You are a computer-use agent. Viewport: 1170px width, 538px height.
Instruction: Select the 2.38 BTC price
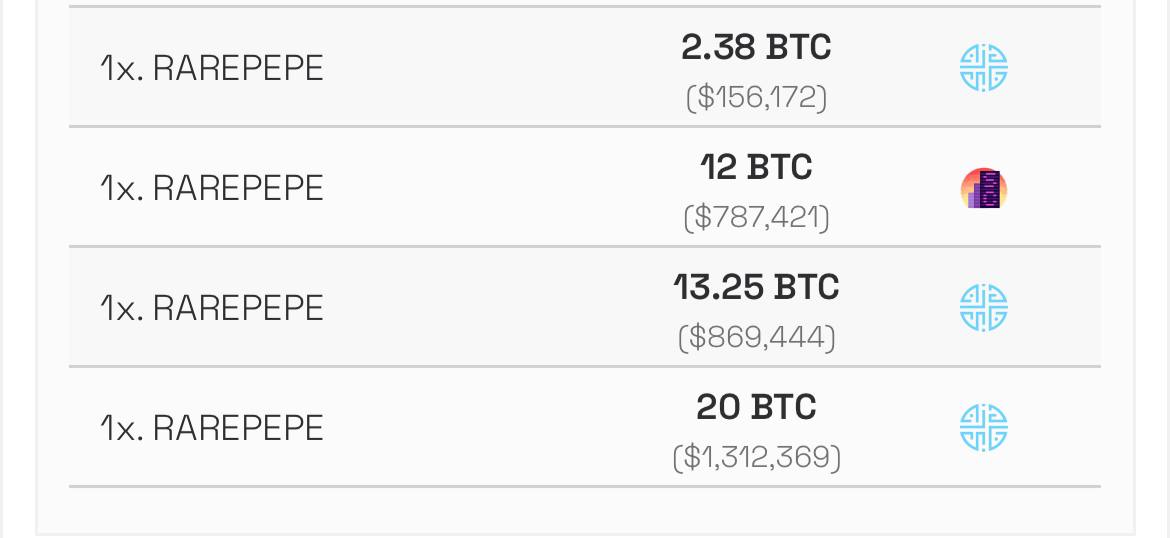pos(756,48)
